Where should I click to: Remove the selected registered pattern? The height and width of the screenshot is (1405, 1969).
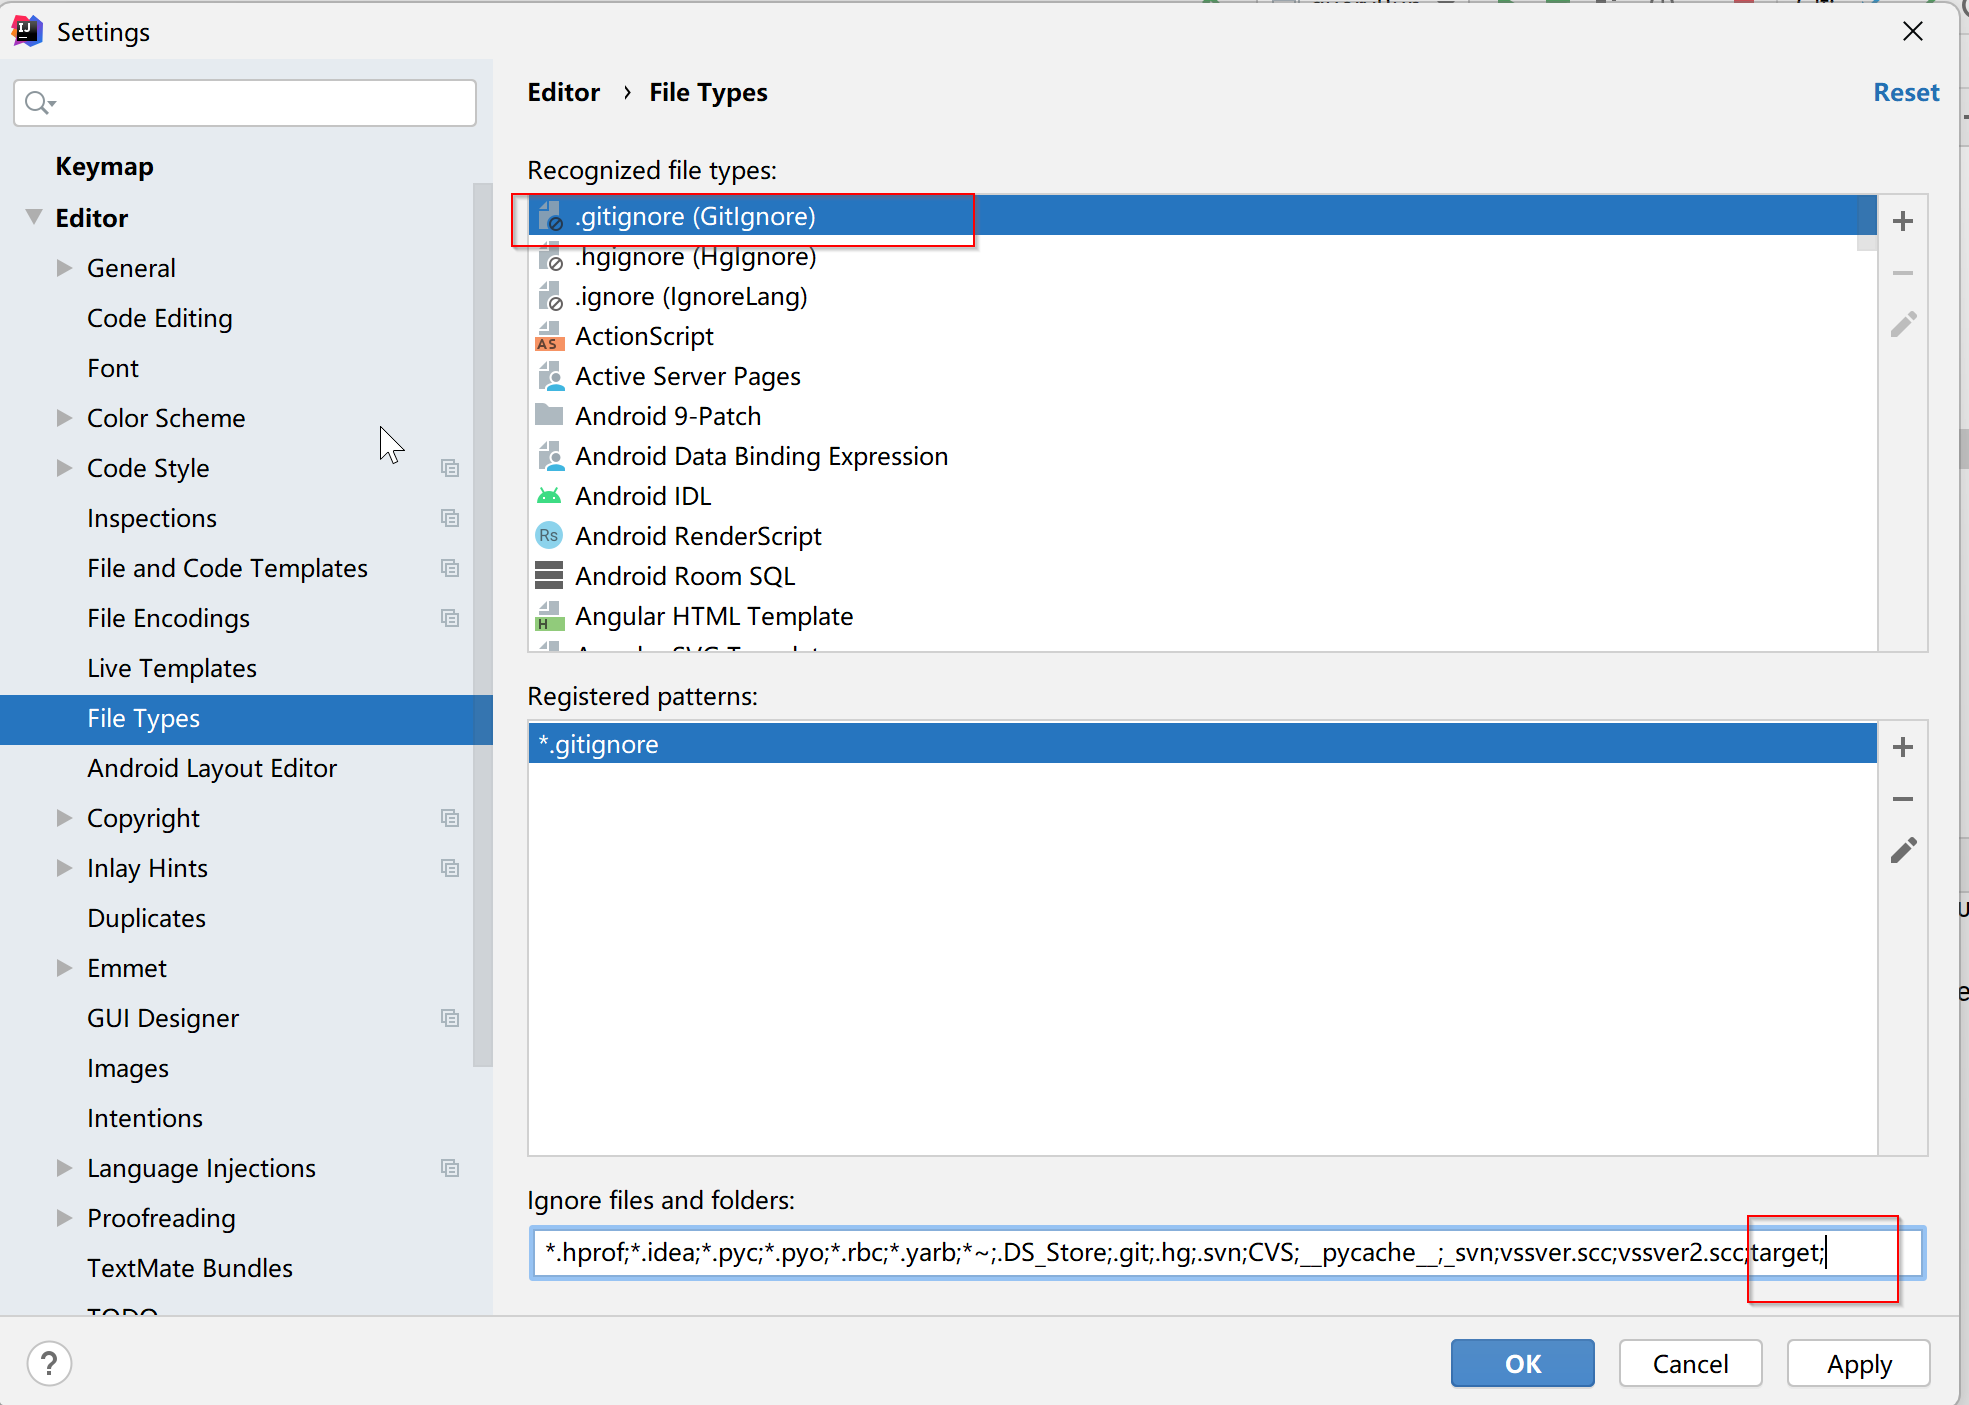(x=1903, y=799)
